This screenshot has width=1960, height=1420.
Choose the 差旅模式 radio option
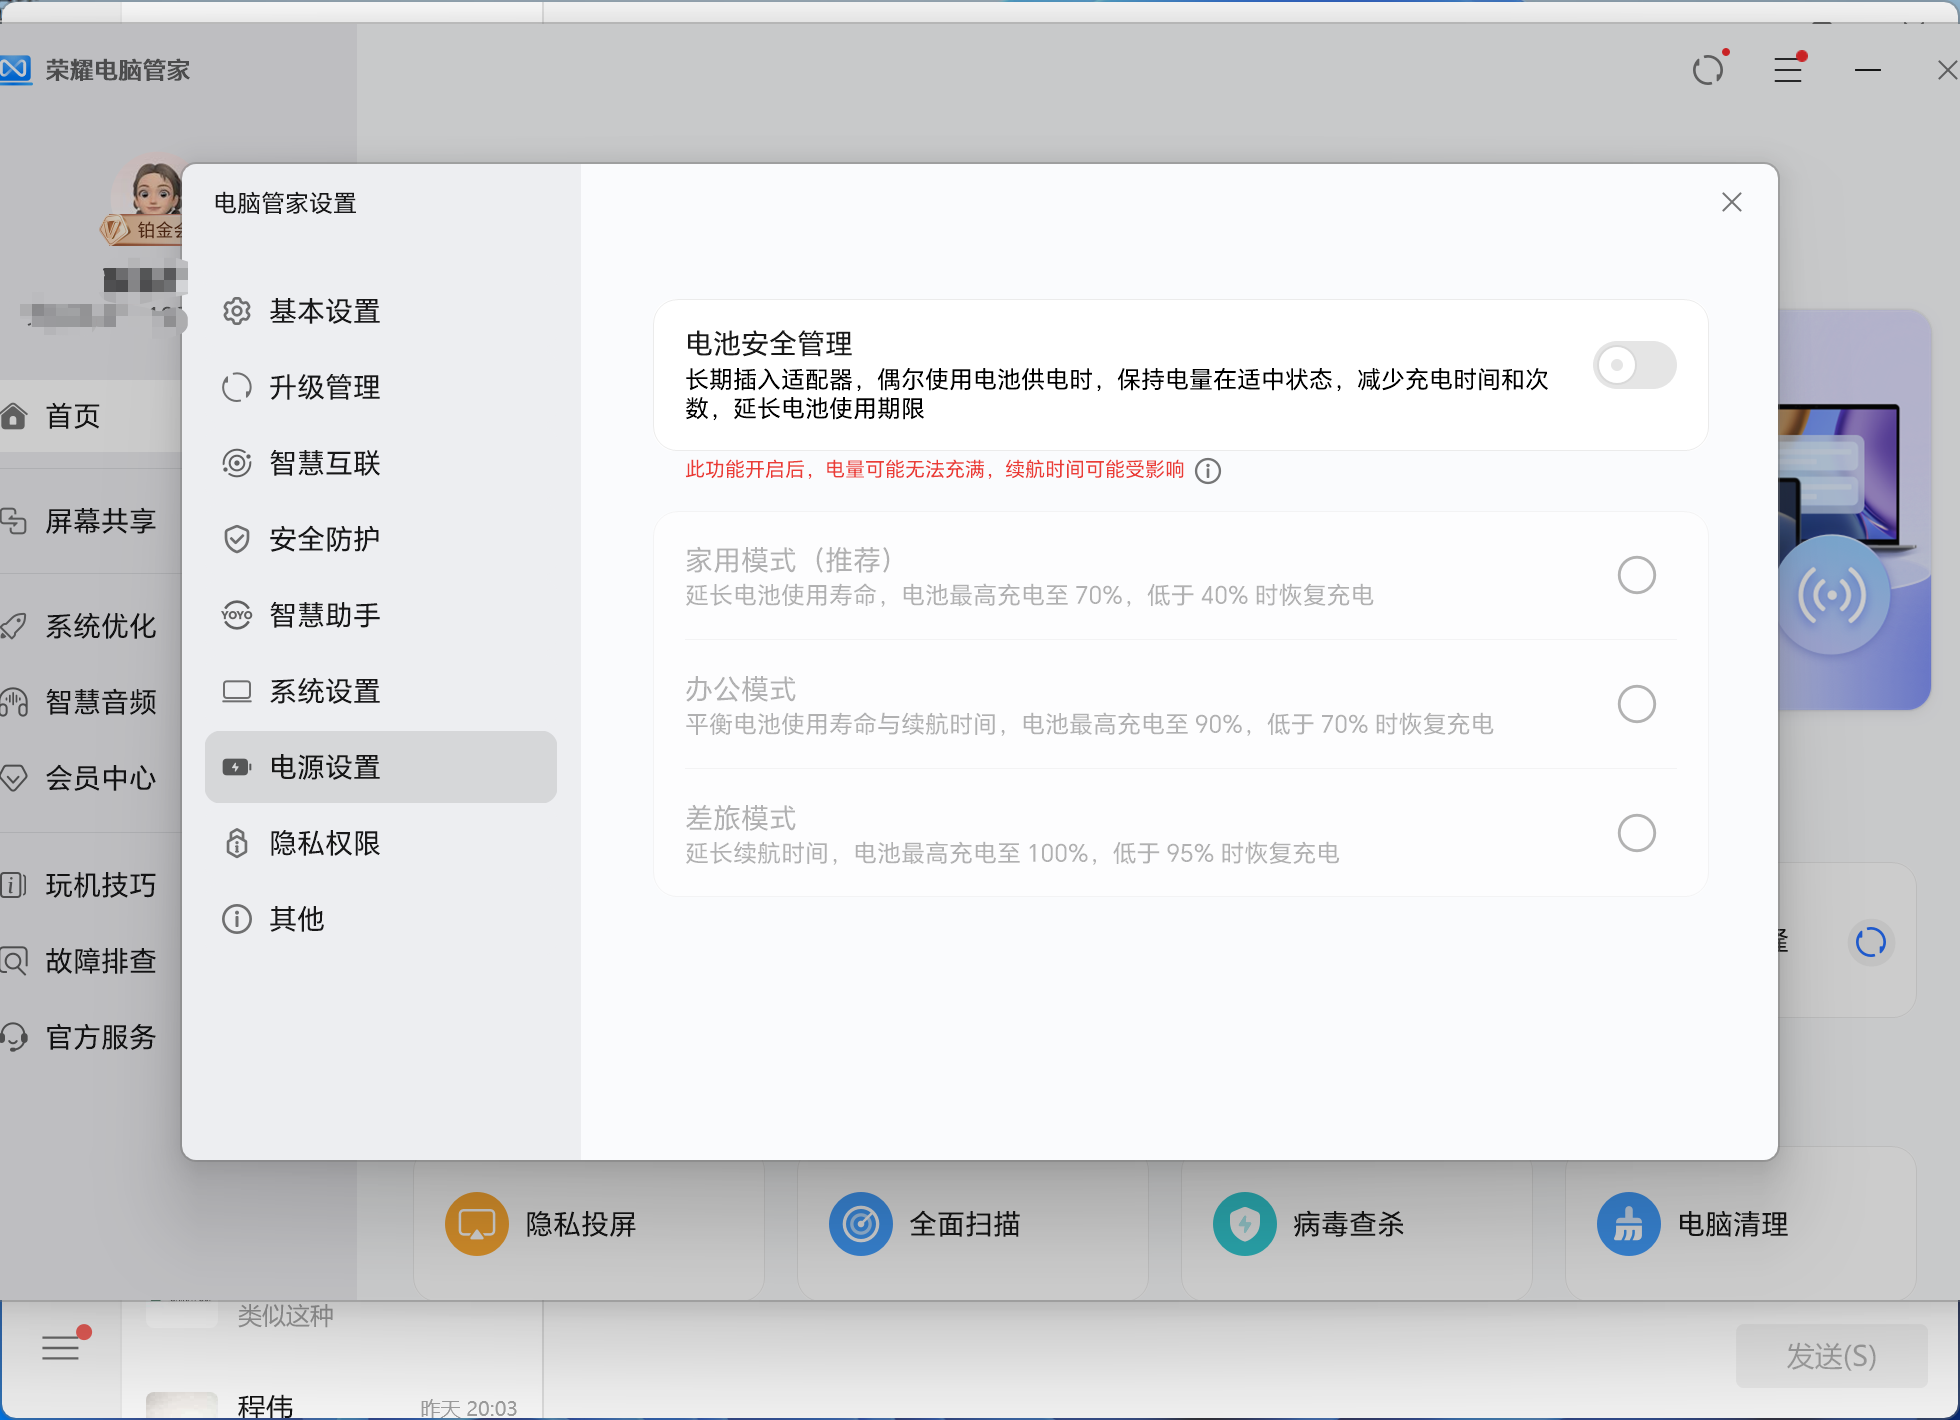point(1636,833)
